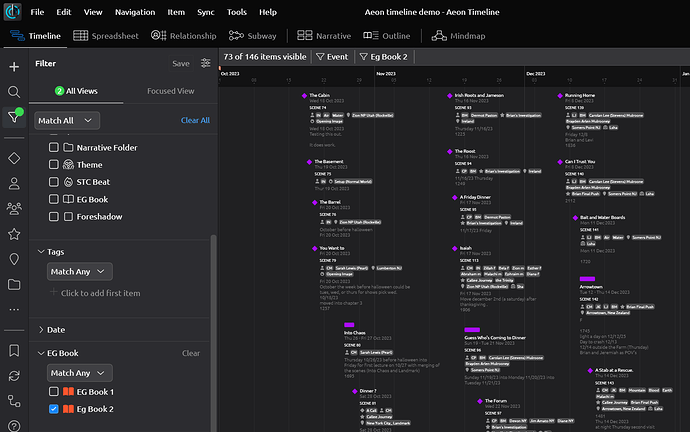Switch to Mindmap view tab
690x432 pixels.
coord(458,36)
